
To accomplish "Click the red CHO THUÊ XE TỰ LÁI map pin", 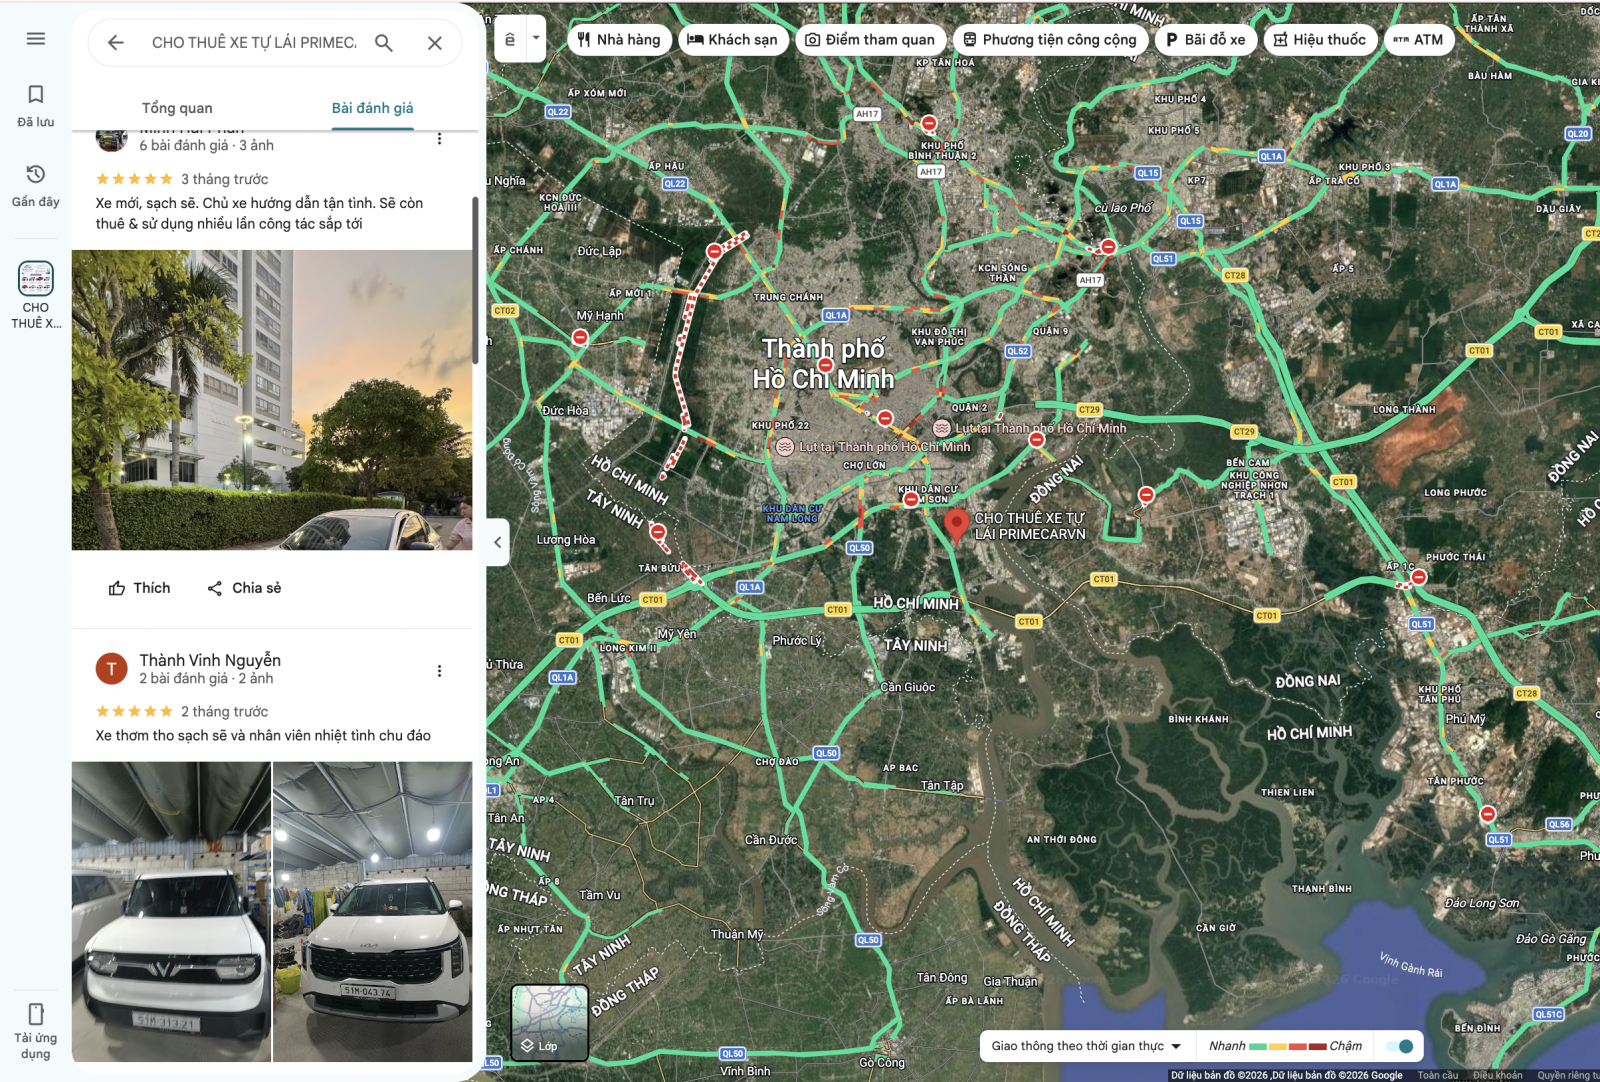I will 956,524.
